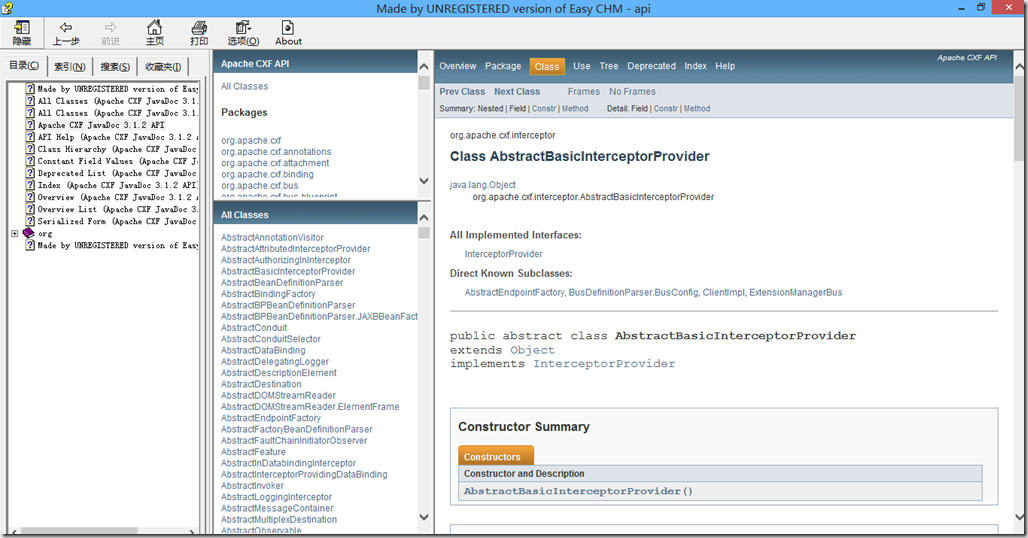Open the ClientImpl subclass link
The width and height of the screenshot is (1028, 538).
tap(723, 292)
